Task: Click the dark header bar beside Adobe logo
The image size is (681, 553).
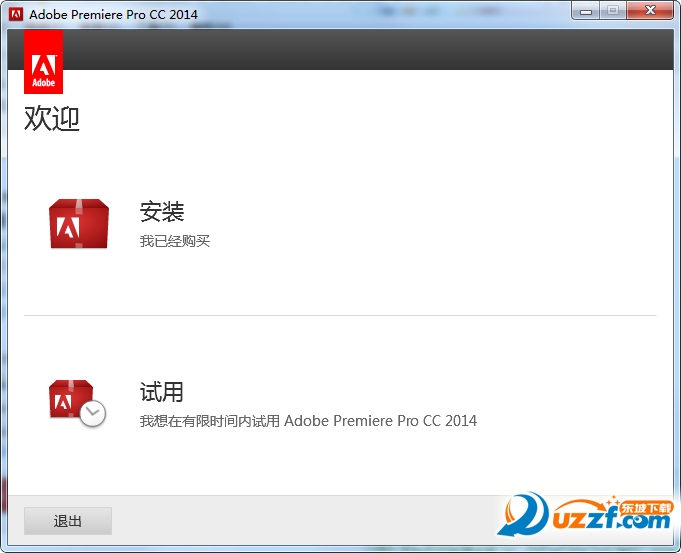Action: (x=360, y=49)
